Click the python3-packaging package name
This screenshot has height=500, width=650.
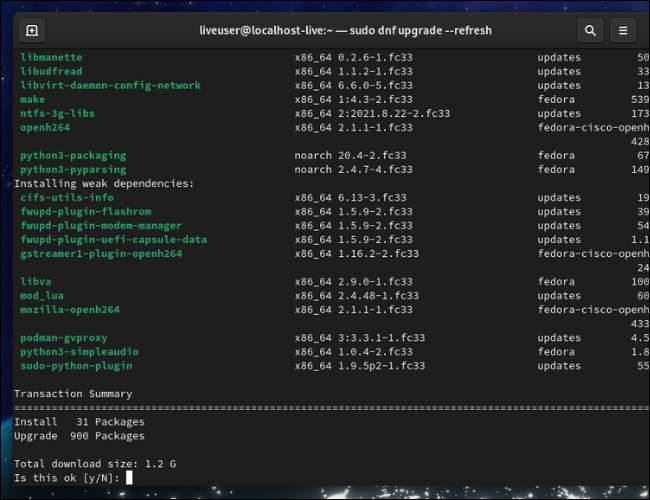73,155
